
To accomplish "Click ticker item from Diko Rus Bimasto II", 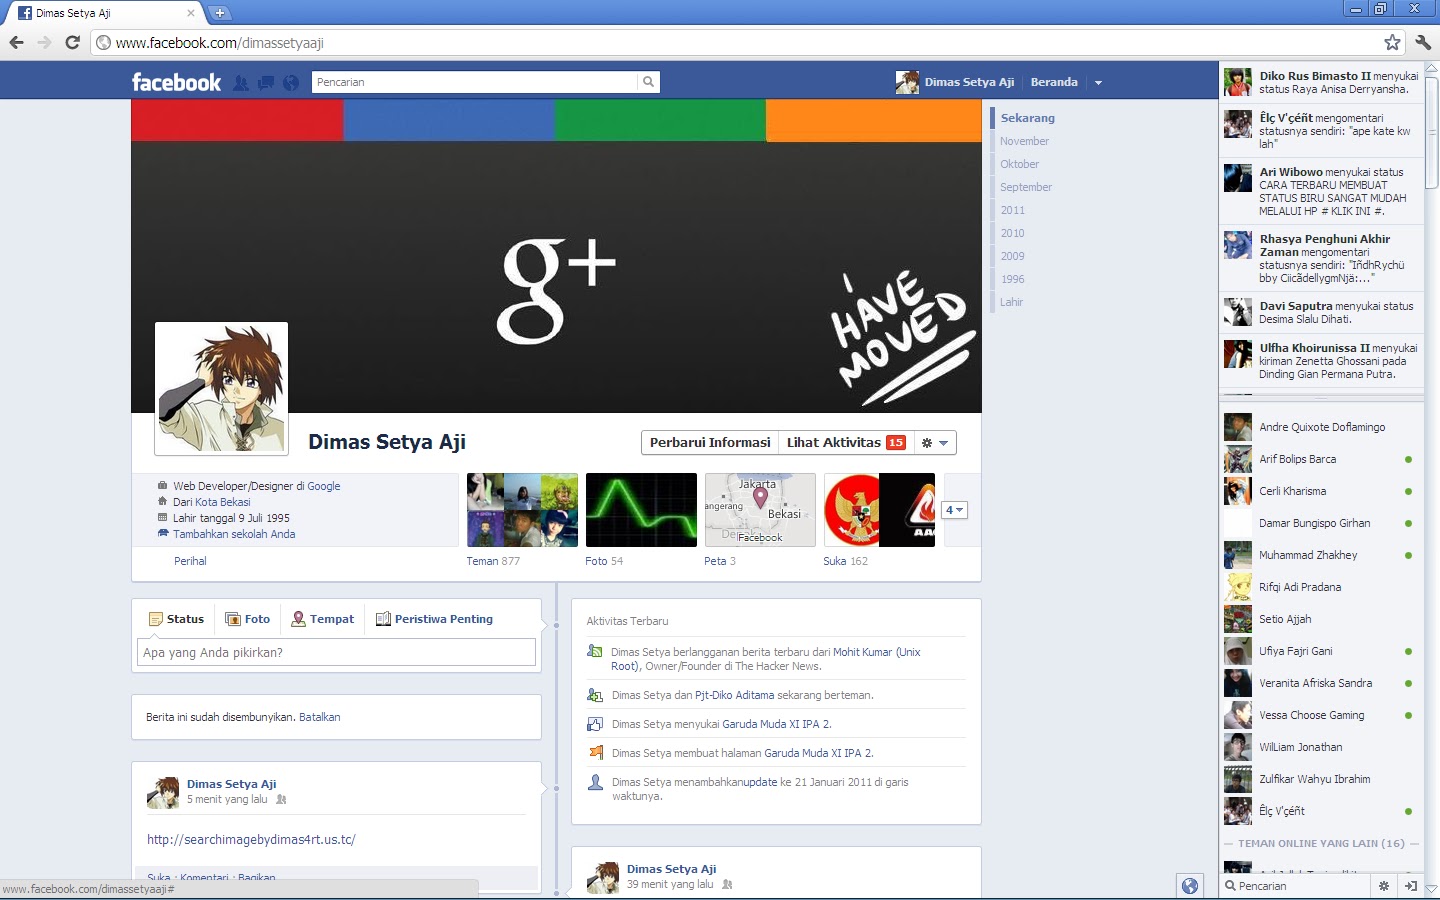I will point(1320,82).
